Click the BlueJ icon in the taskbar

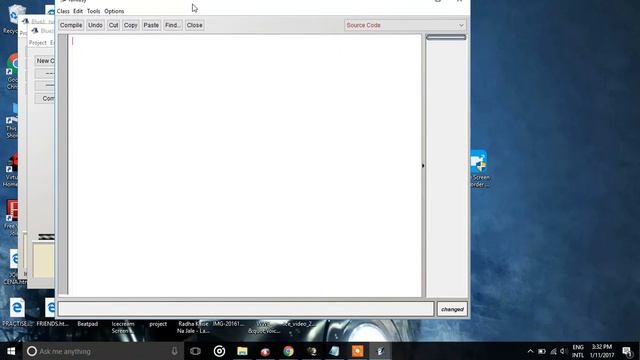(x=380, y=351)
